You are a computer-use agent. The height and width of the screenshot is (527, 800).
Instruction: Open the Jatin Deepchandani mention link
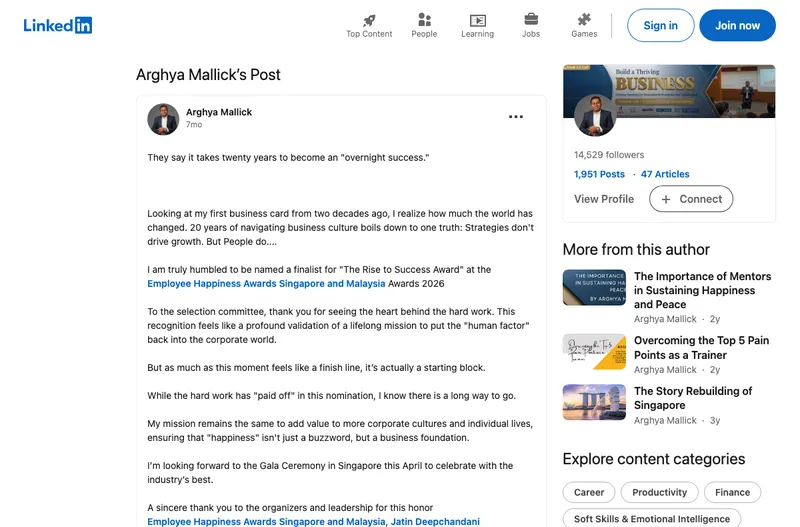point(435,521)
